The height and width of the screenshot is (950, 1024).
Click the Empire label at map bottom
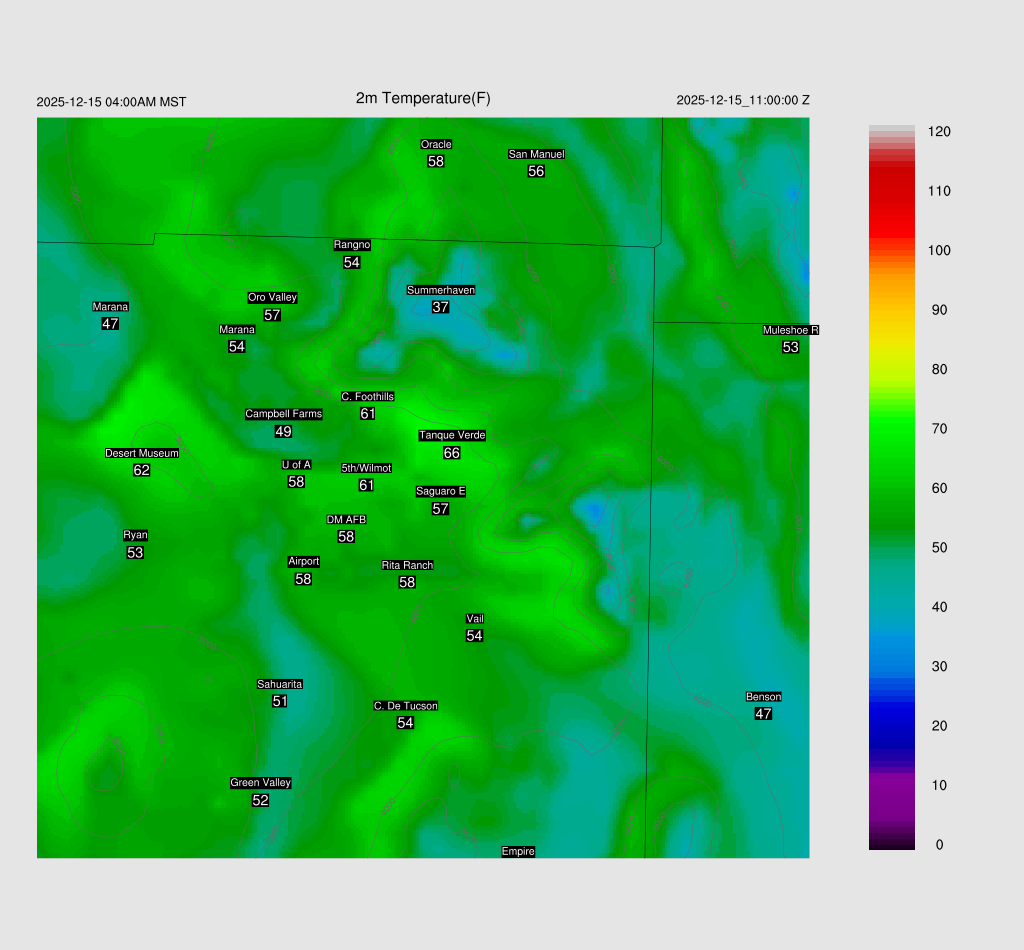(x=518, y=852)
